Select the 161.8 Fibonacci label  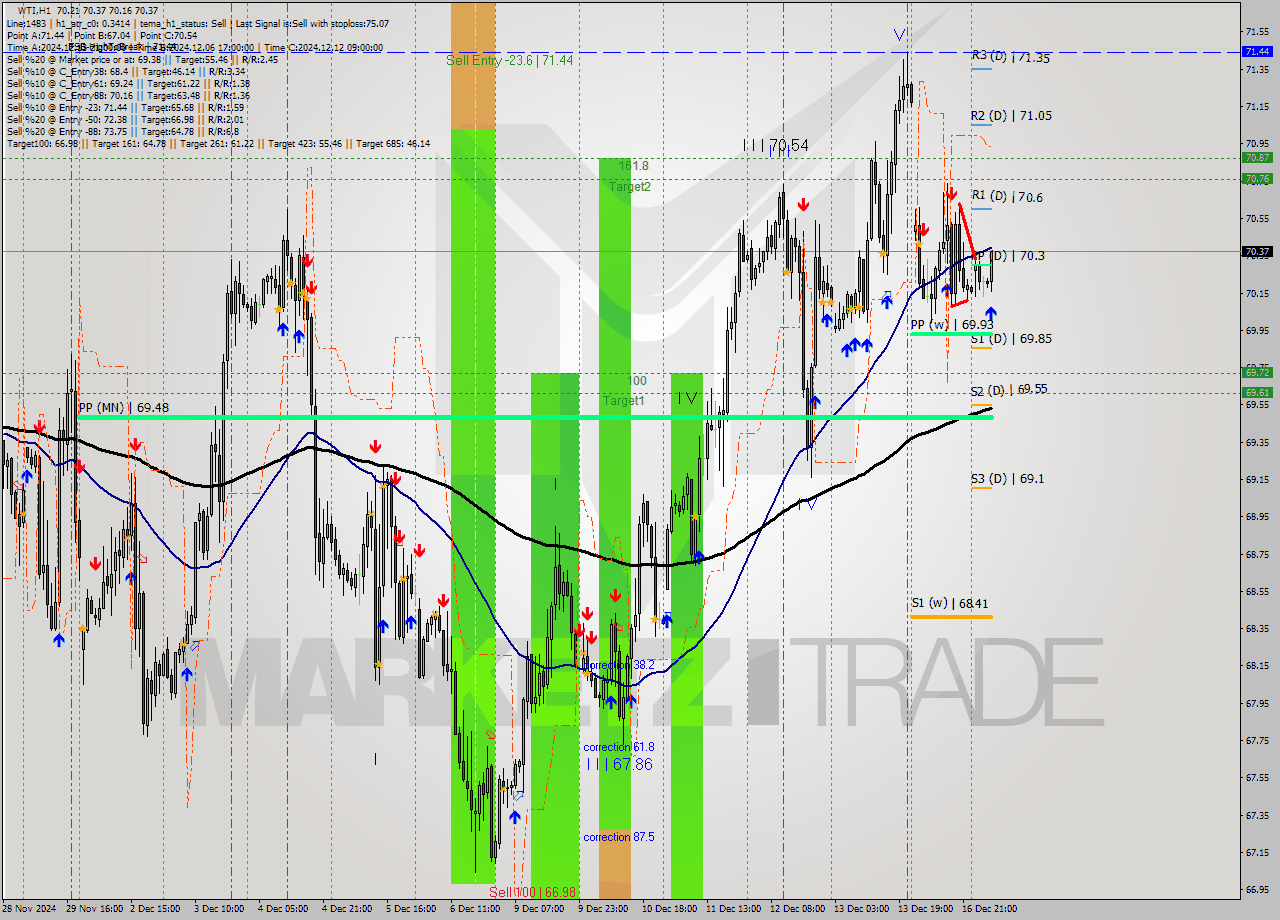point(634,166)
